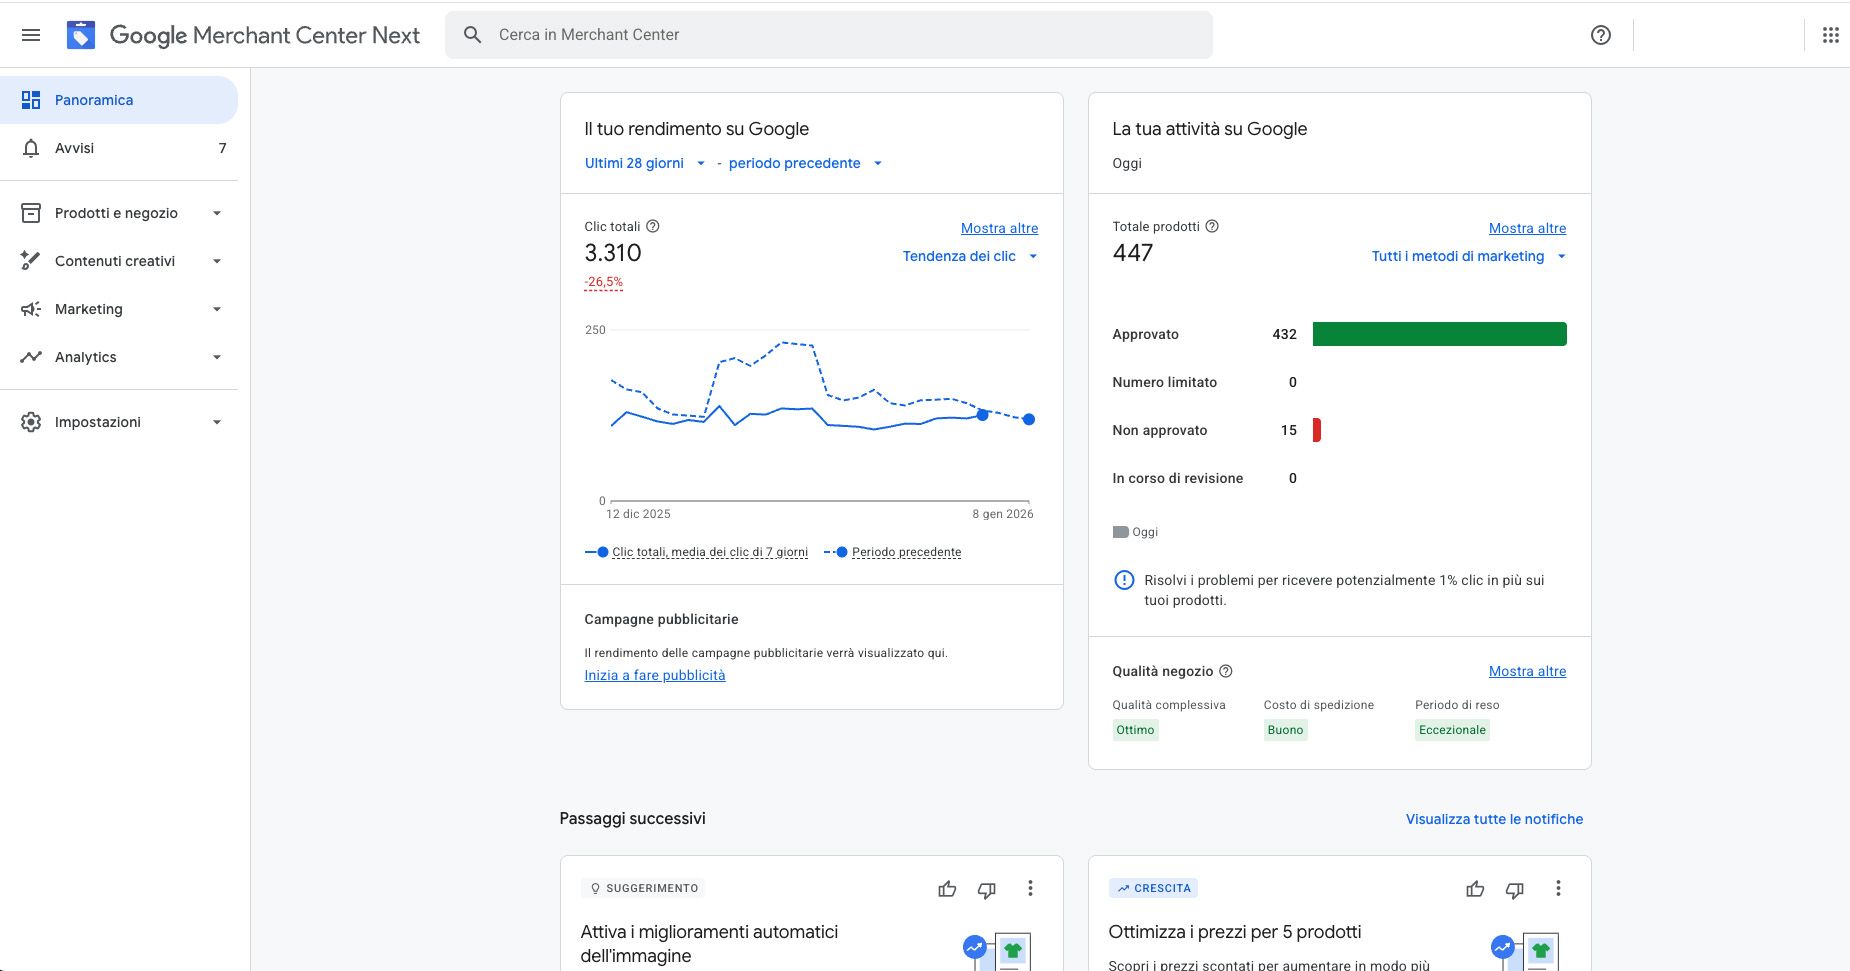Click the Risolvi i problemi suggestion text
The height and width of the screenshot is (971, 1850).
1344,590
